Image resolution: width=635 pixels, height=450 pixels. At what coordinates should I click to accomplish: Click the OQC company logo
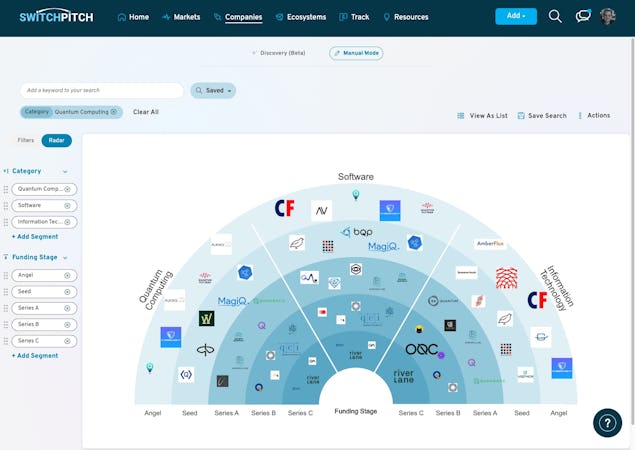coord(422,349)
